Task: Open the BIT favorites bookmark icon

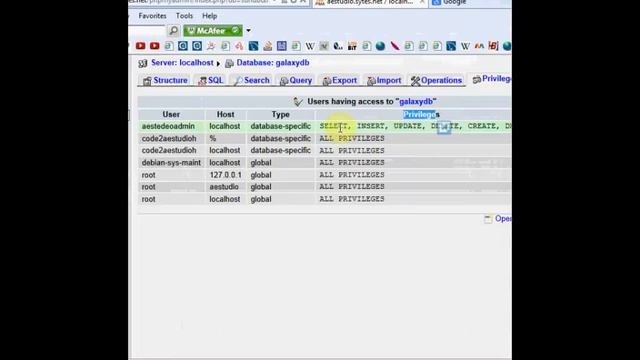Action: click(352, 46)
